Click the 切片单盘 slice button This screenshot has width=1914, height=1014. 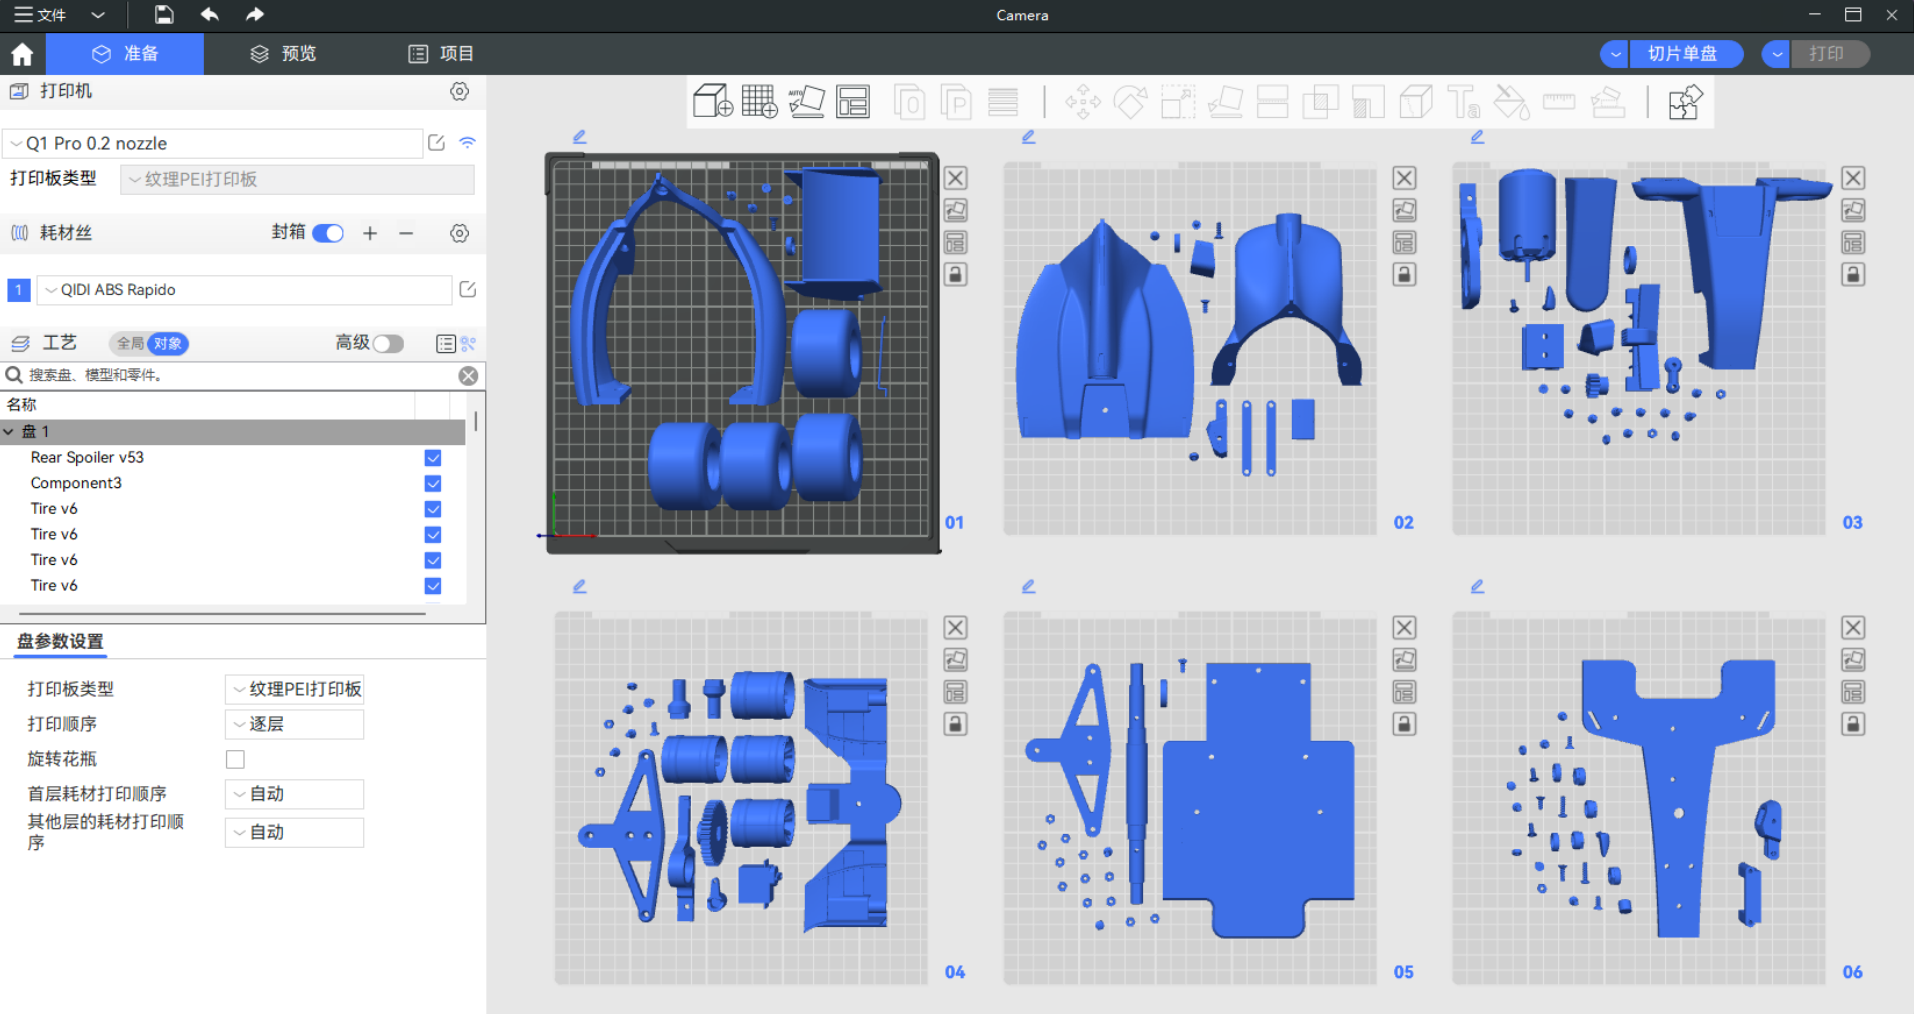tap(1683, 54)
